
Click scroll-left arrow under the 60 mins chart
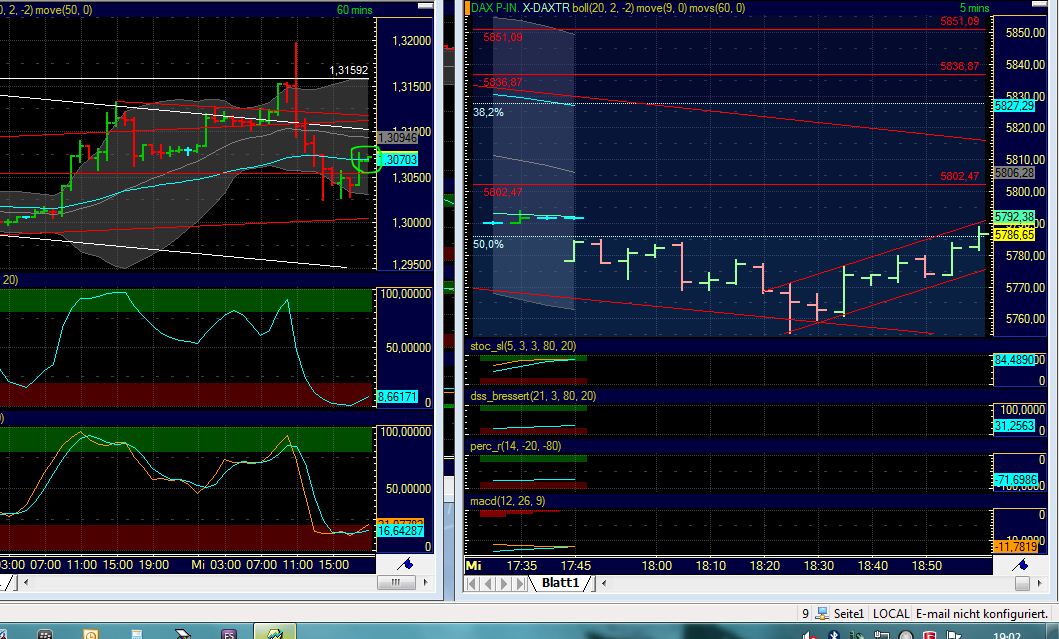pyautogui.click(x=26, y=582)
